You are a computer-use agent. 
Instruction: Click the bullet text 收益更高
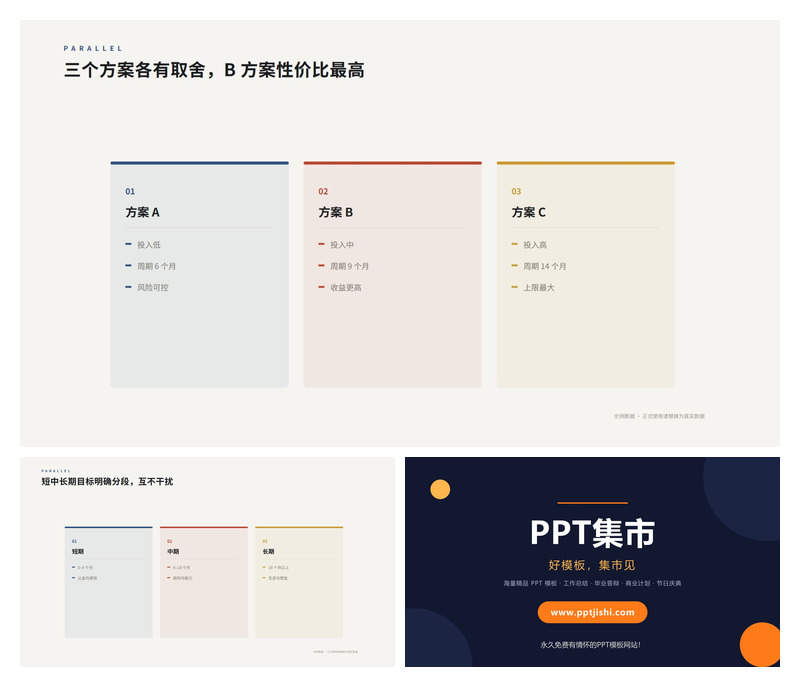346,288
